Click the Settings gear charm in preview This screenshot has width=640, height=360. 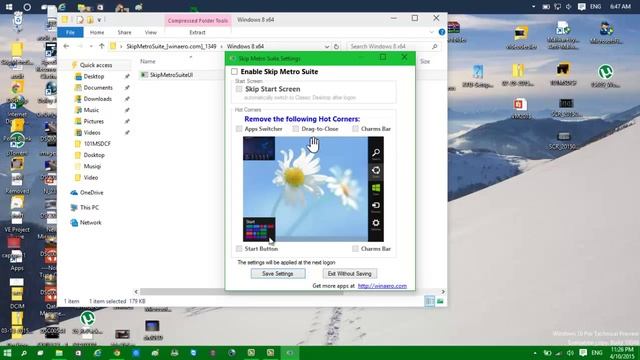click(376, 223)
